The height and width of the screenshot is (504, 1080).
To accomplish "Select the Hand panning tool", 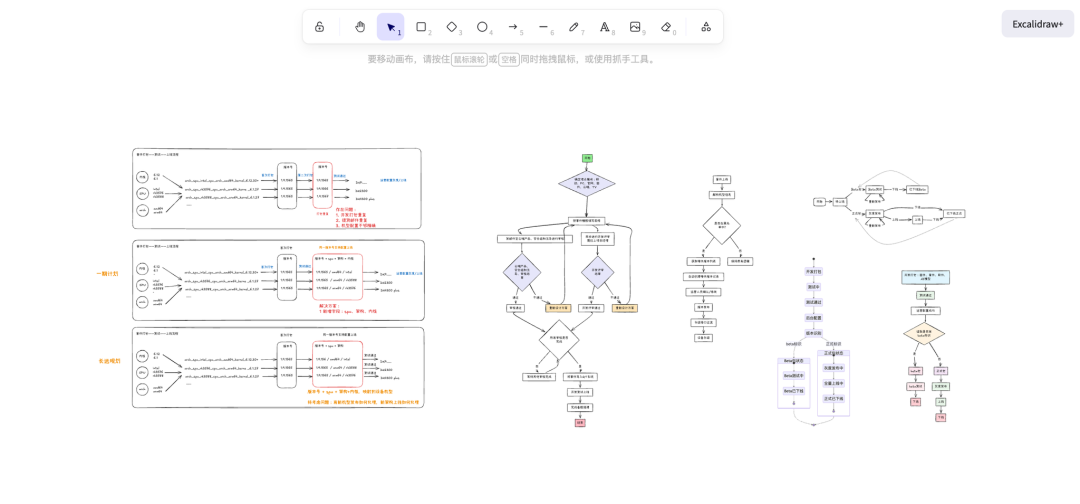I will [x=360, y=27].
